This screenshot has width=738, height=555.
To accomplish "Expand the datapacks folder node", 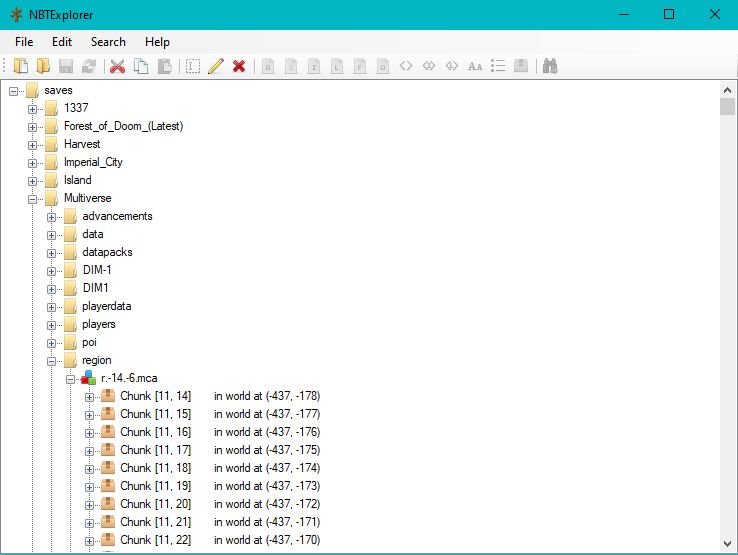I will (x=51, y=253).
